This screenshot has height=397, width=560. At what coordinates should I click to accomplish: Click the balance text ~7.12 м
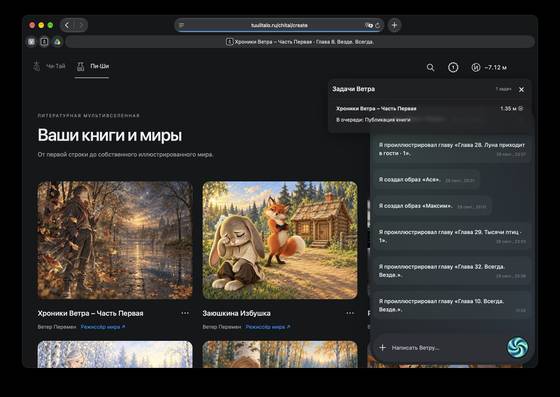[495, 67]
